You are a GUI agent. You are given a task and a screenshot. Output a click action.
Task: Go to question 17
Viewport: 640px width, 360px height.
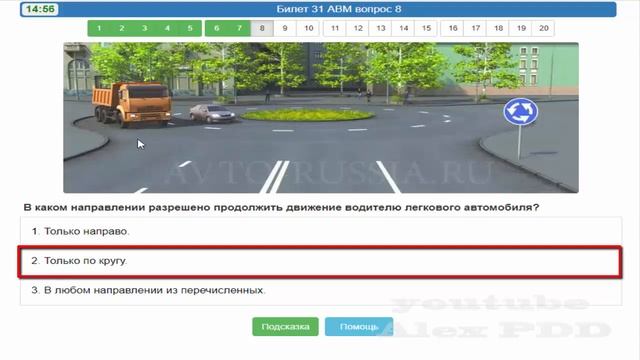[476, 28]
